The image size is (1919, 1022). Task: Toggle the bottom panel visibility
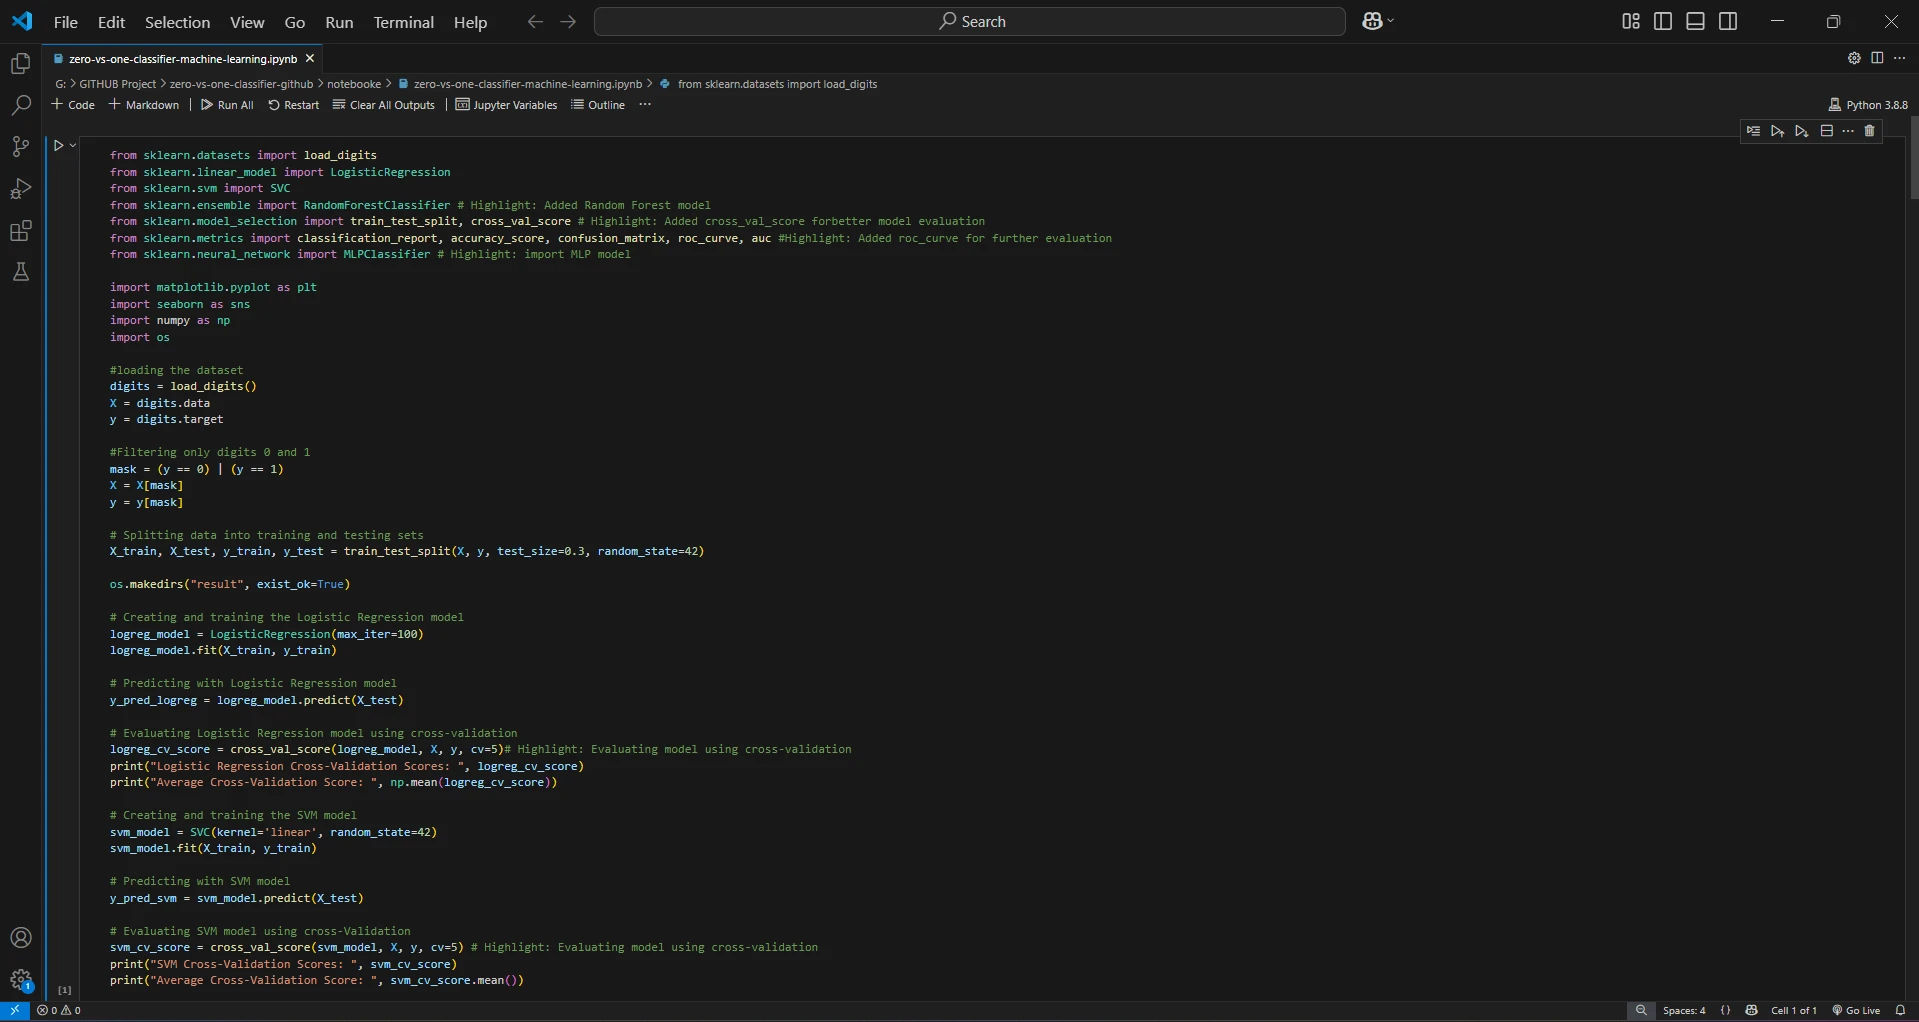pos(1695,21)
